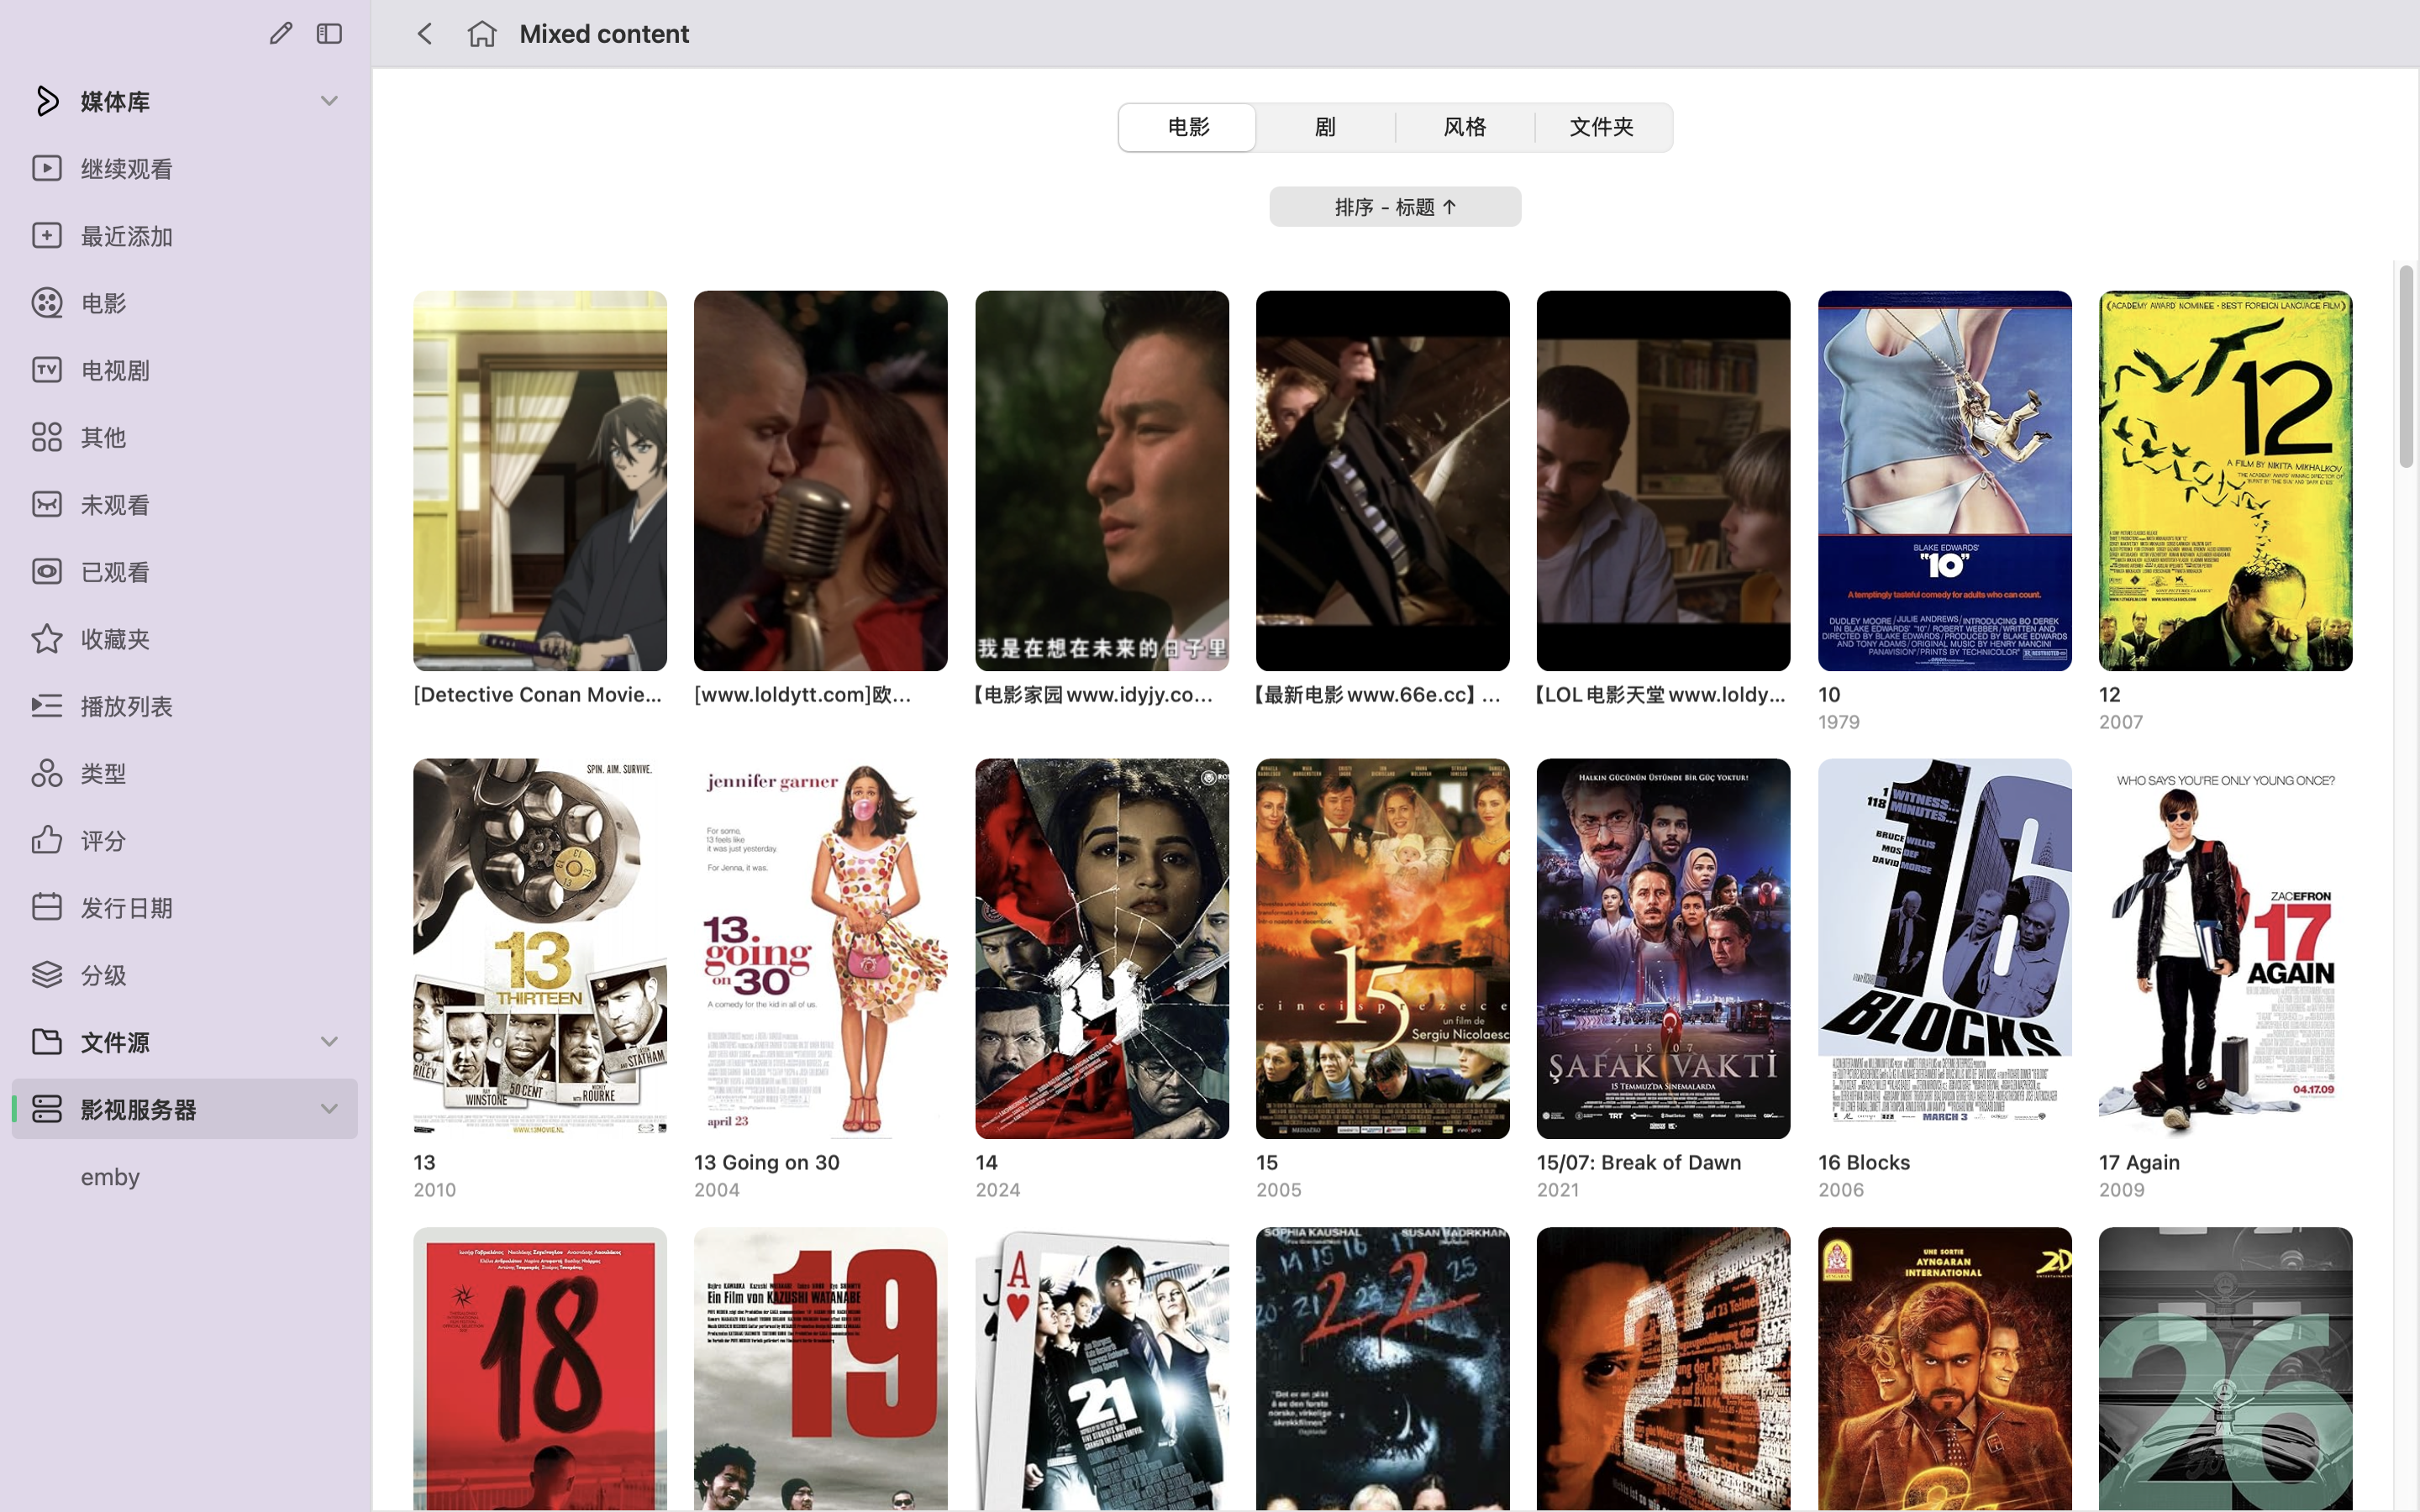Click the 已观看 eye icon
This screenshot has height=1512, width=2420.
tap(46, 571)
